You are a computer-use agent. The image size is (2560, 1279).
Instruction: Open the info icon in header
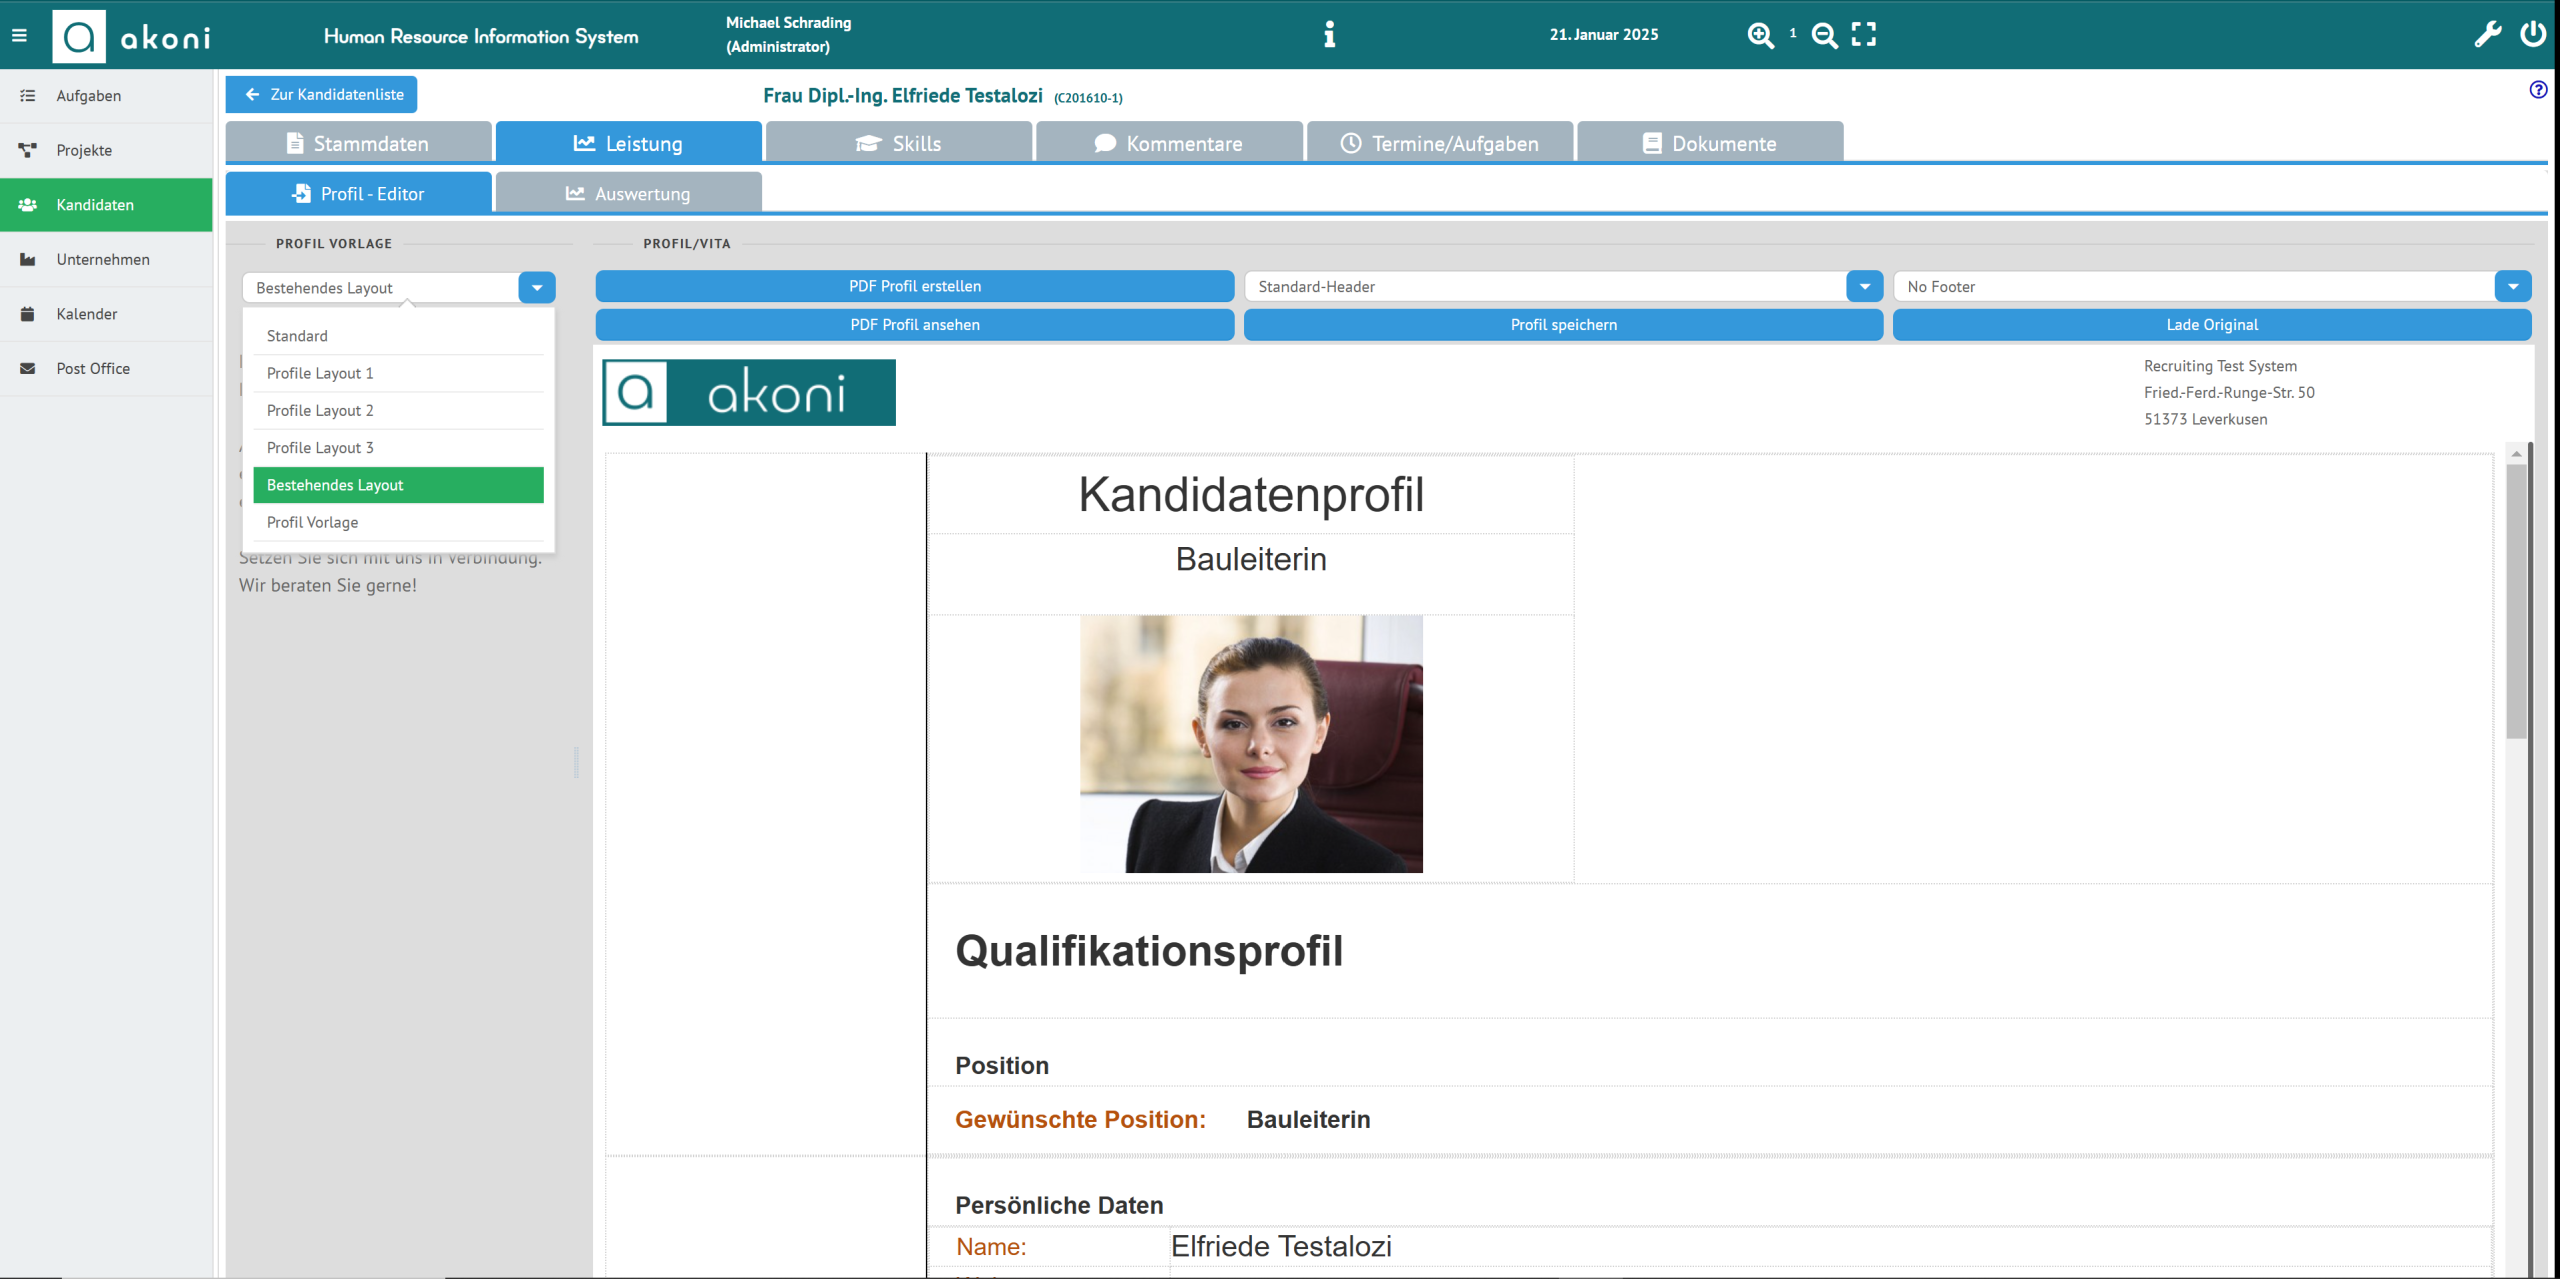point(1329,35)
